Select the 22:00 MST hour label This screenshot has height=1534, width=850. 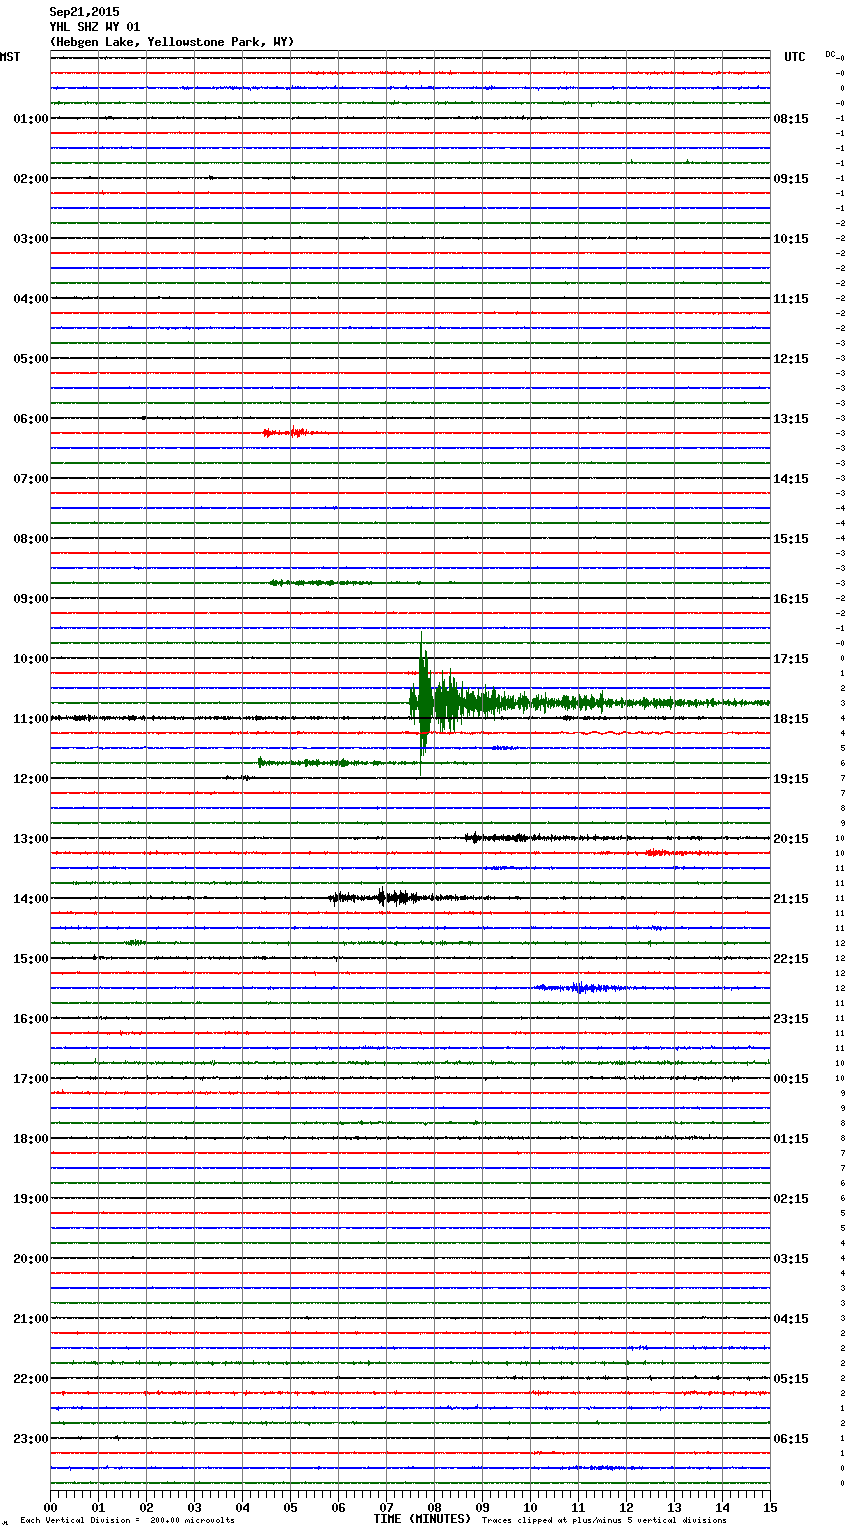[30, 1379]
